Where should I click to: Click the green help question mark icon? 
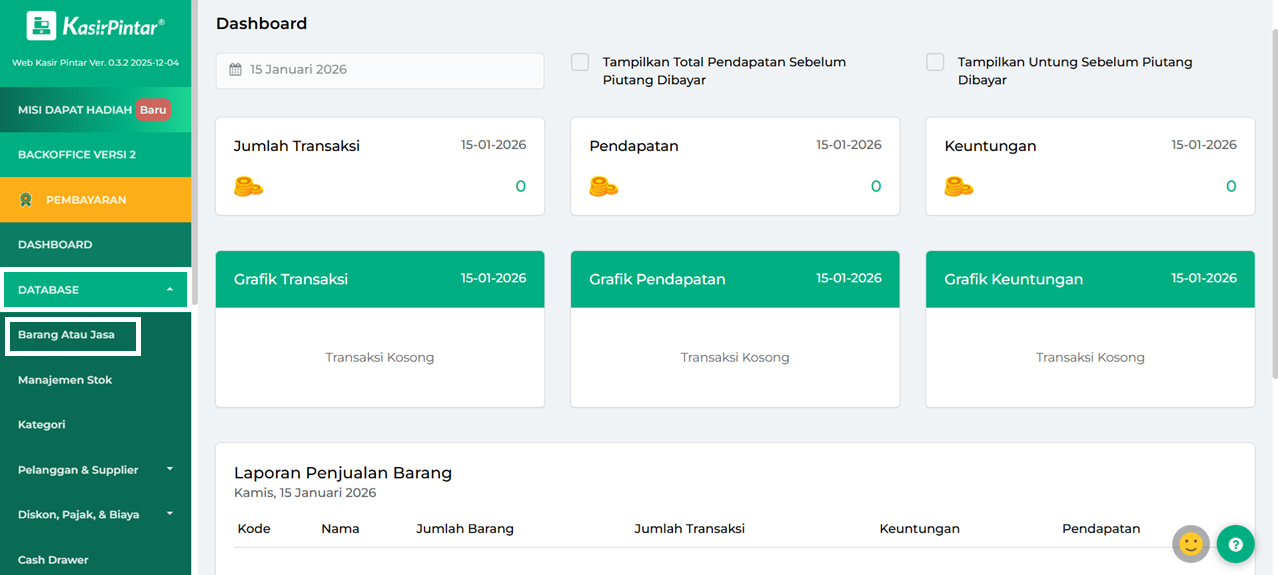point(1235,544)
